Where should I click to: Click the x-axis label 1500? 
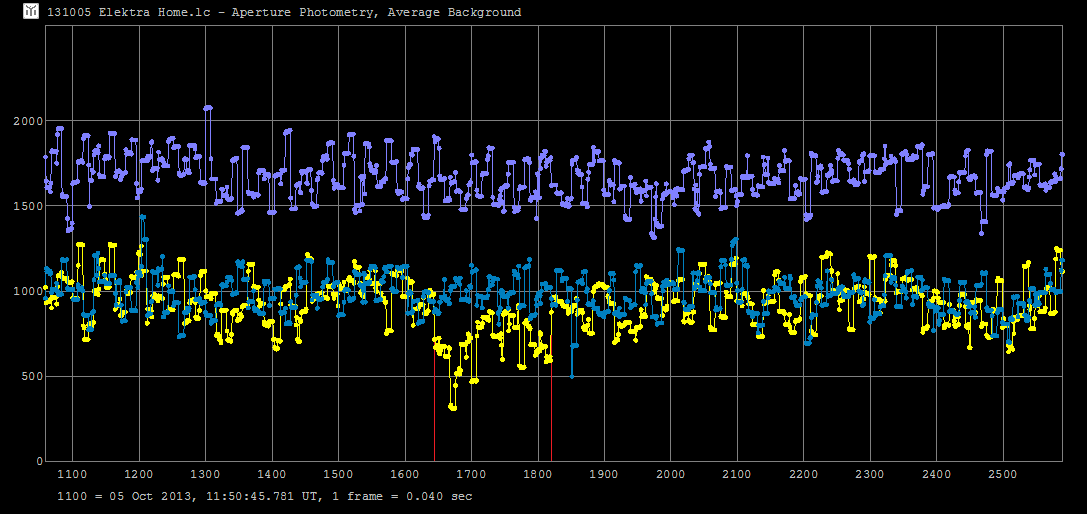coord(338,474)
